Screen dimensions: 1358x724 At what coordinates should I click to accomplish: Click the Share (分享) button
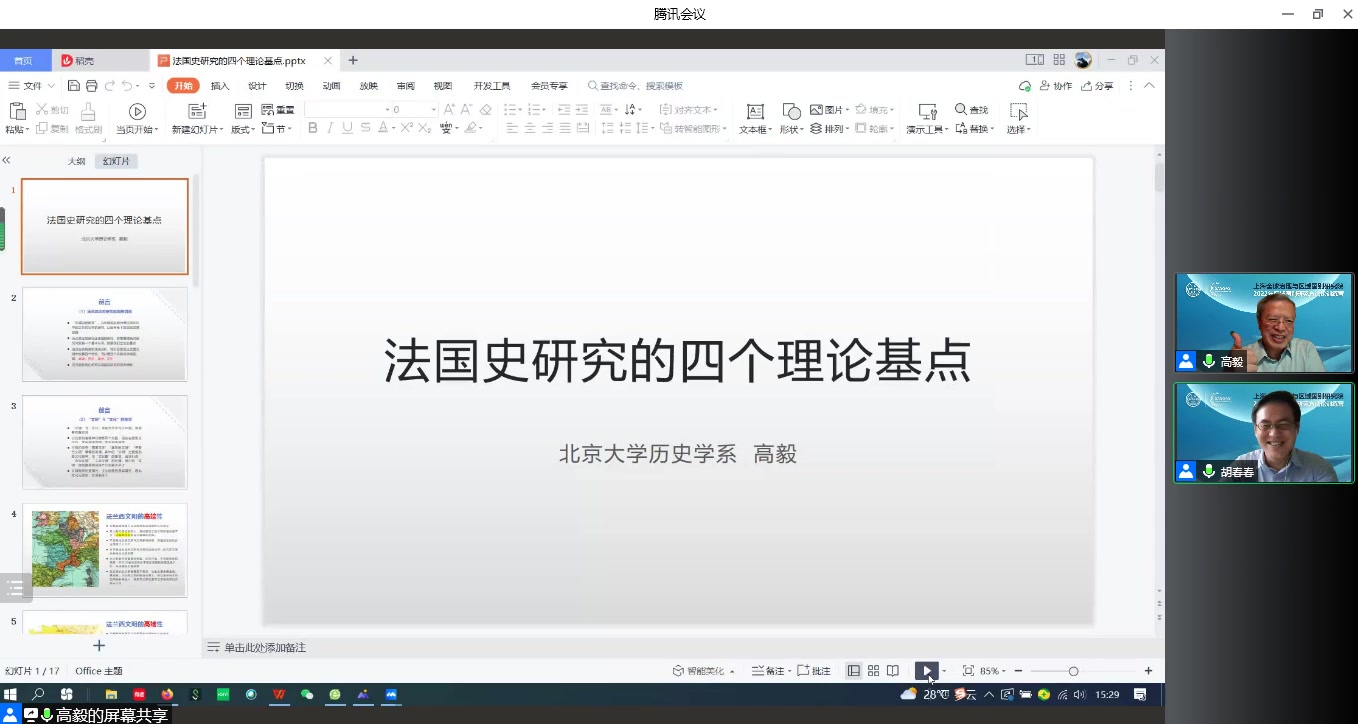1097,86
